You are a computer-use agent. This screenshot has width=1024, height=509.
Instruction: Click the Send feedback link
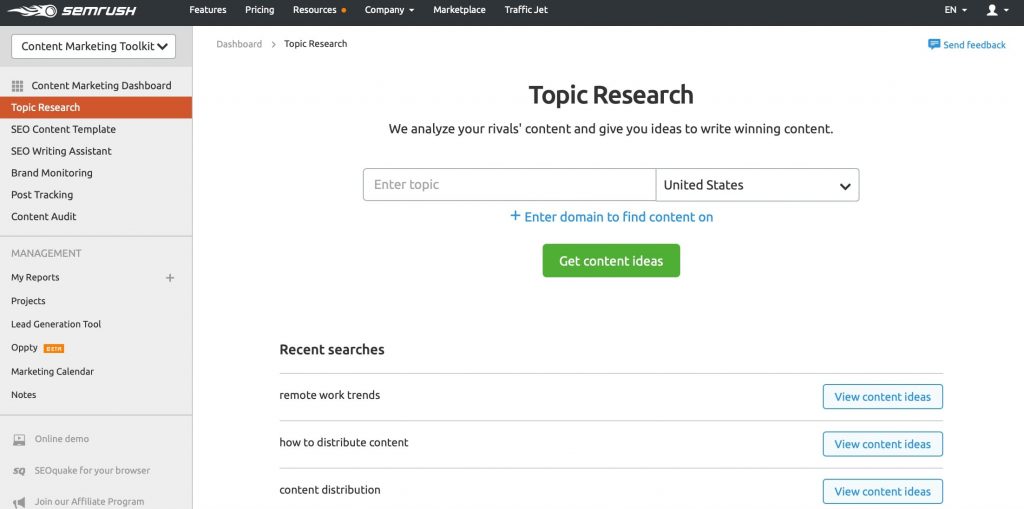[x=974, y=45]
